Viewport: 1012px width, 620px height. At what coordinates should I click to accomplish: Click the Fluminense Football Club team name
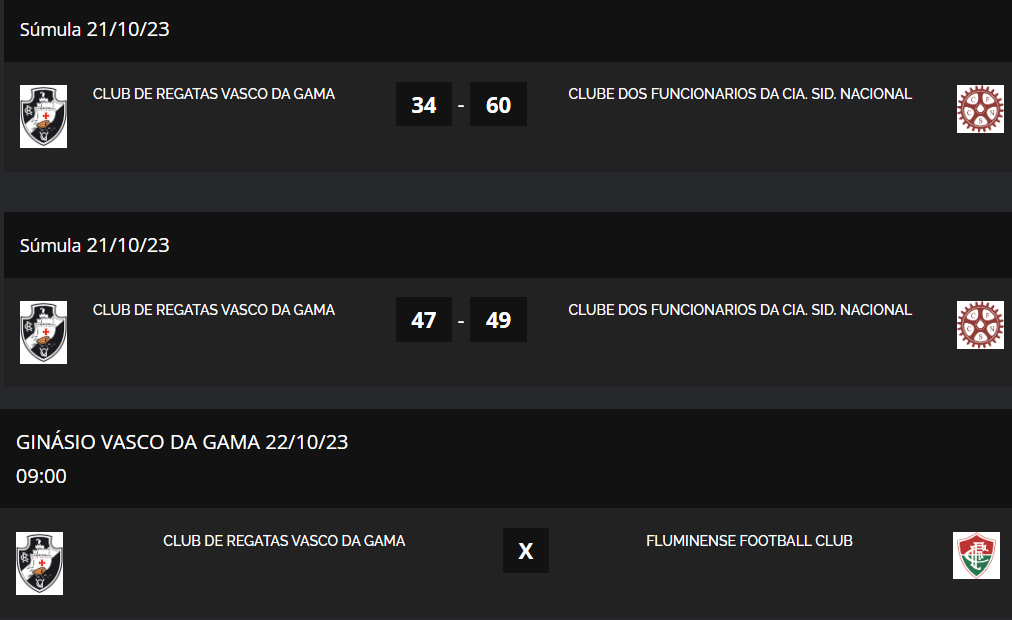[x=749, y=541]
